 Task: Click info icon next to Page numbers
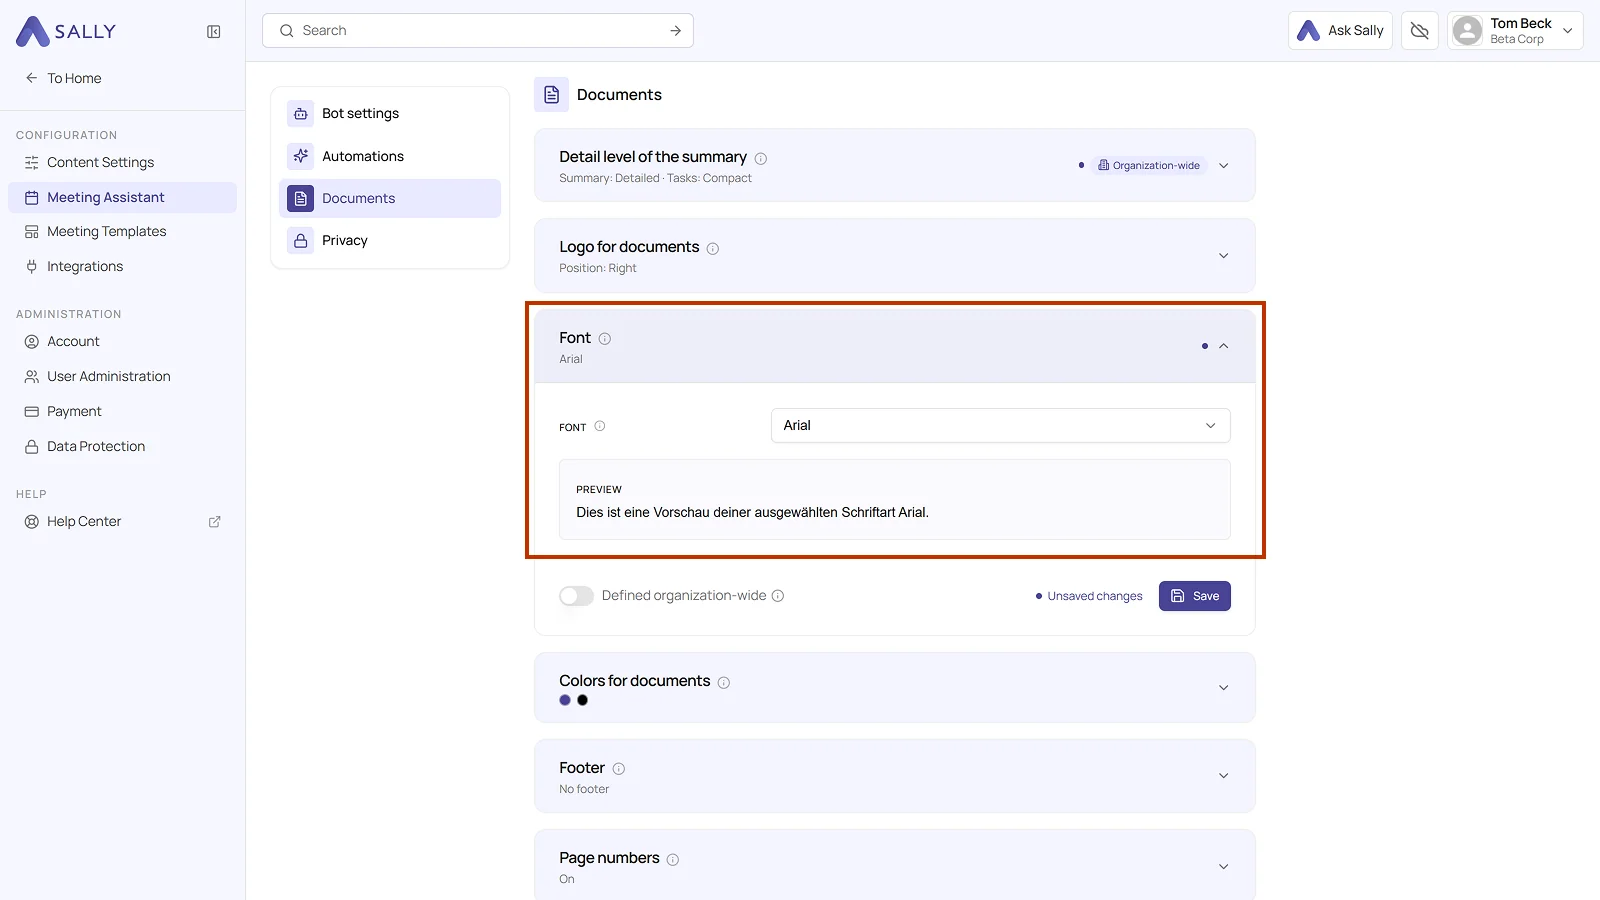pyautogui.click(x=673, y=859)
